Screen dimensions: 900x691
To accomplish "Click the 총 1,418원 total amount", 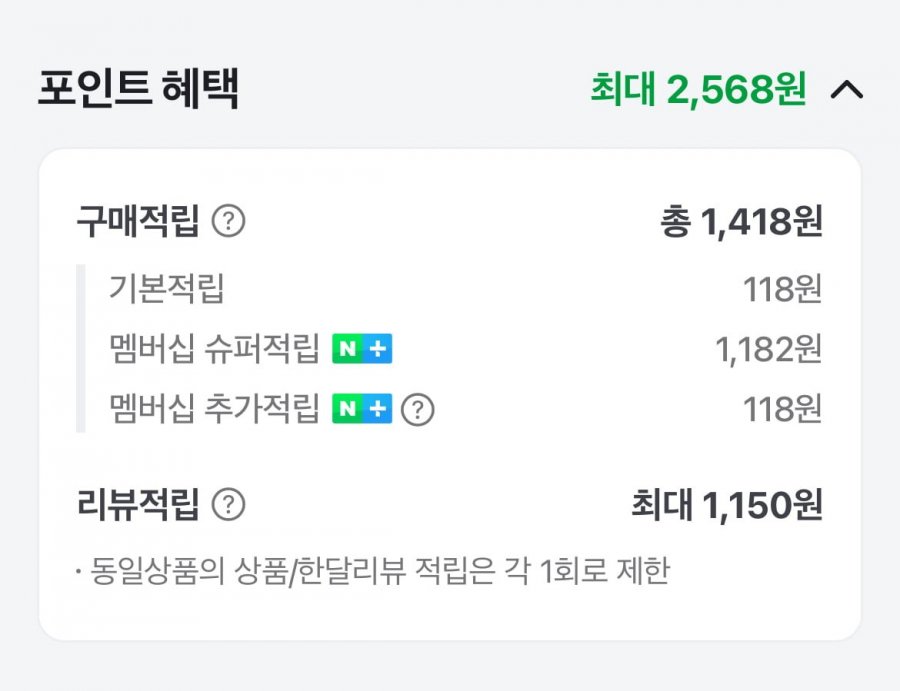I will pyautogui.click(x=741, y=221).
